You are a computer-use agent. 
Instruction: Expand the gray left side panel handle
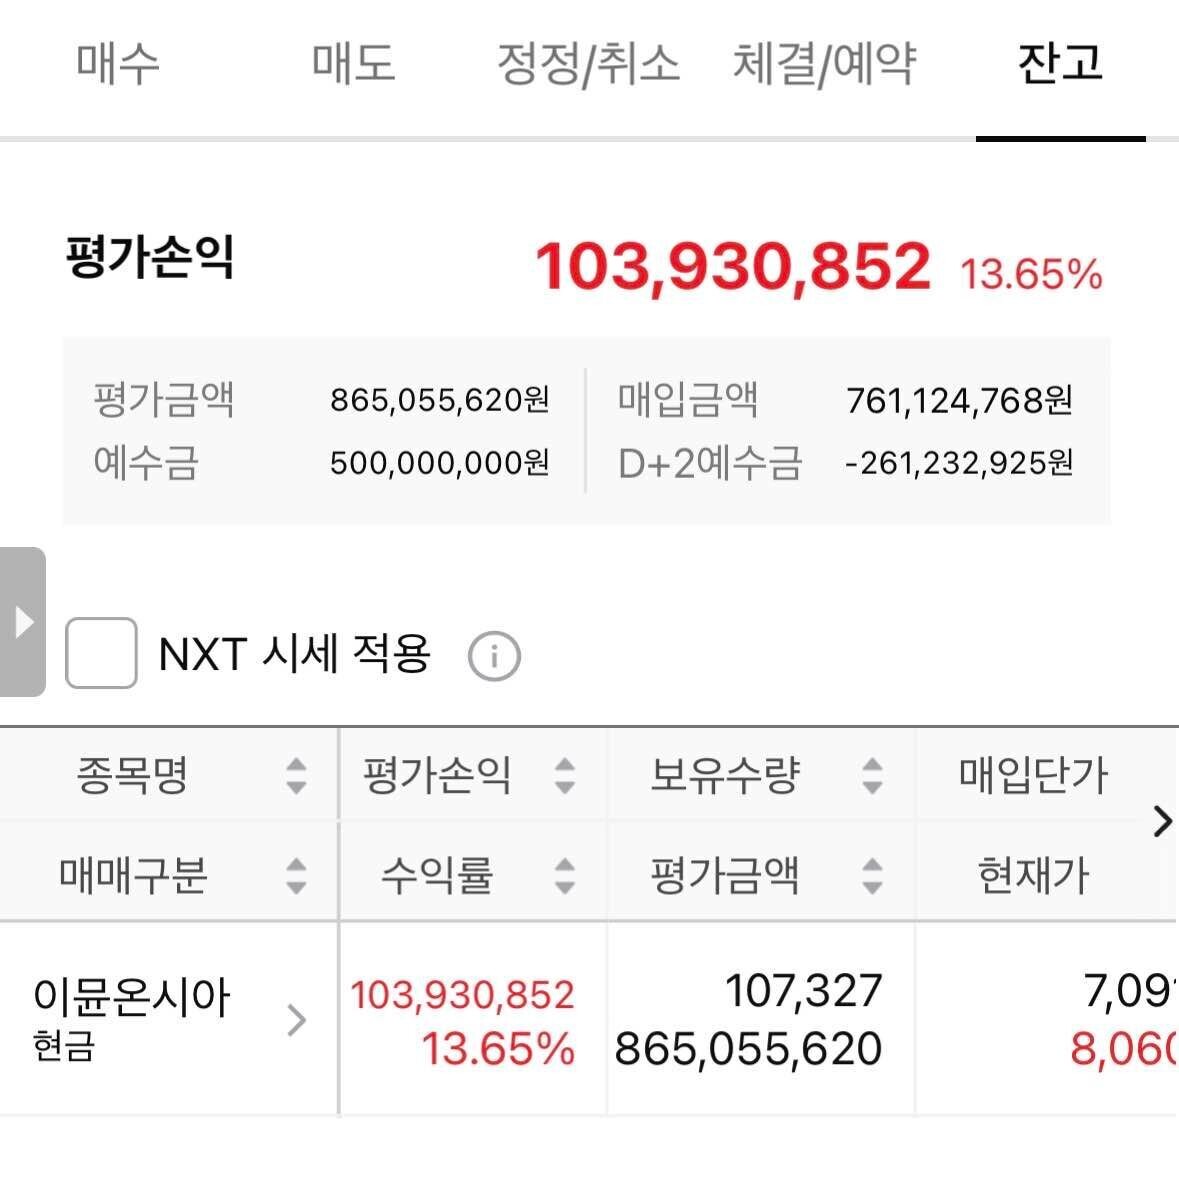click(x=22, y=622)
